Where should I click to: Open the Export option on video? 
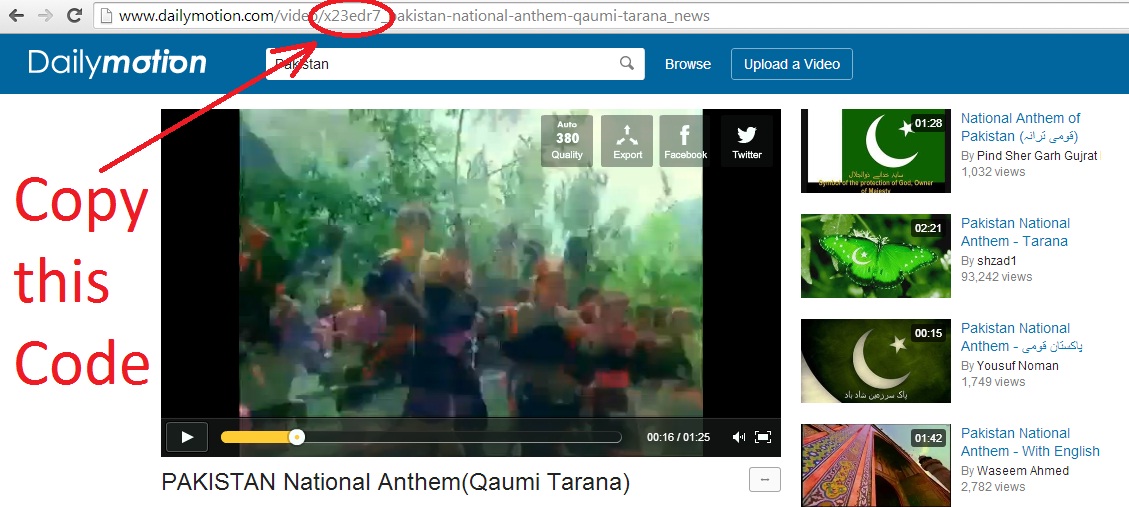[627, 140]
